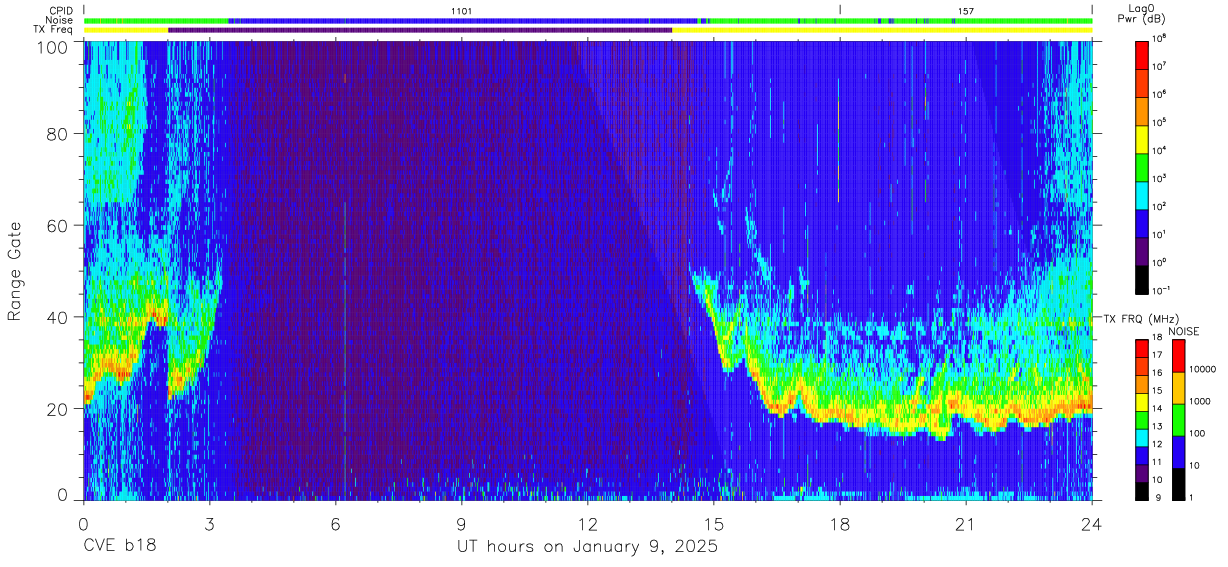Click the 14 MHz frequency scale label

click(1158, 410)
